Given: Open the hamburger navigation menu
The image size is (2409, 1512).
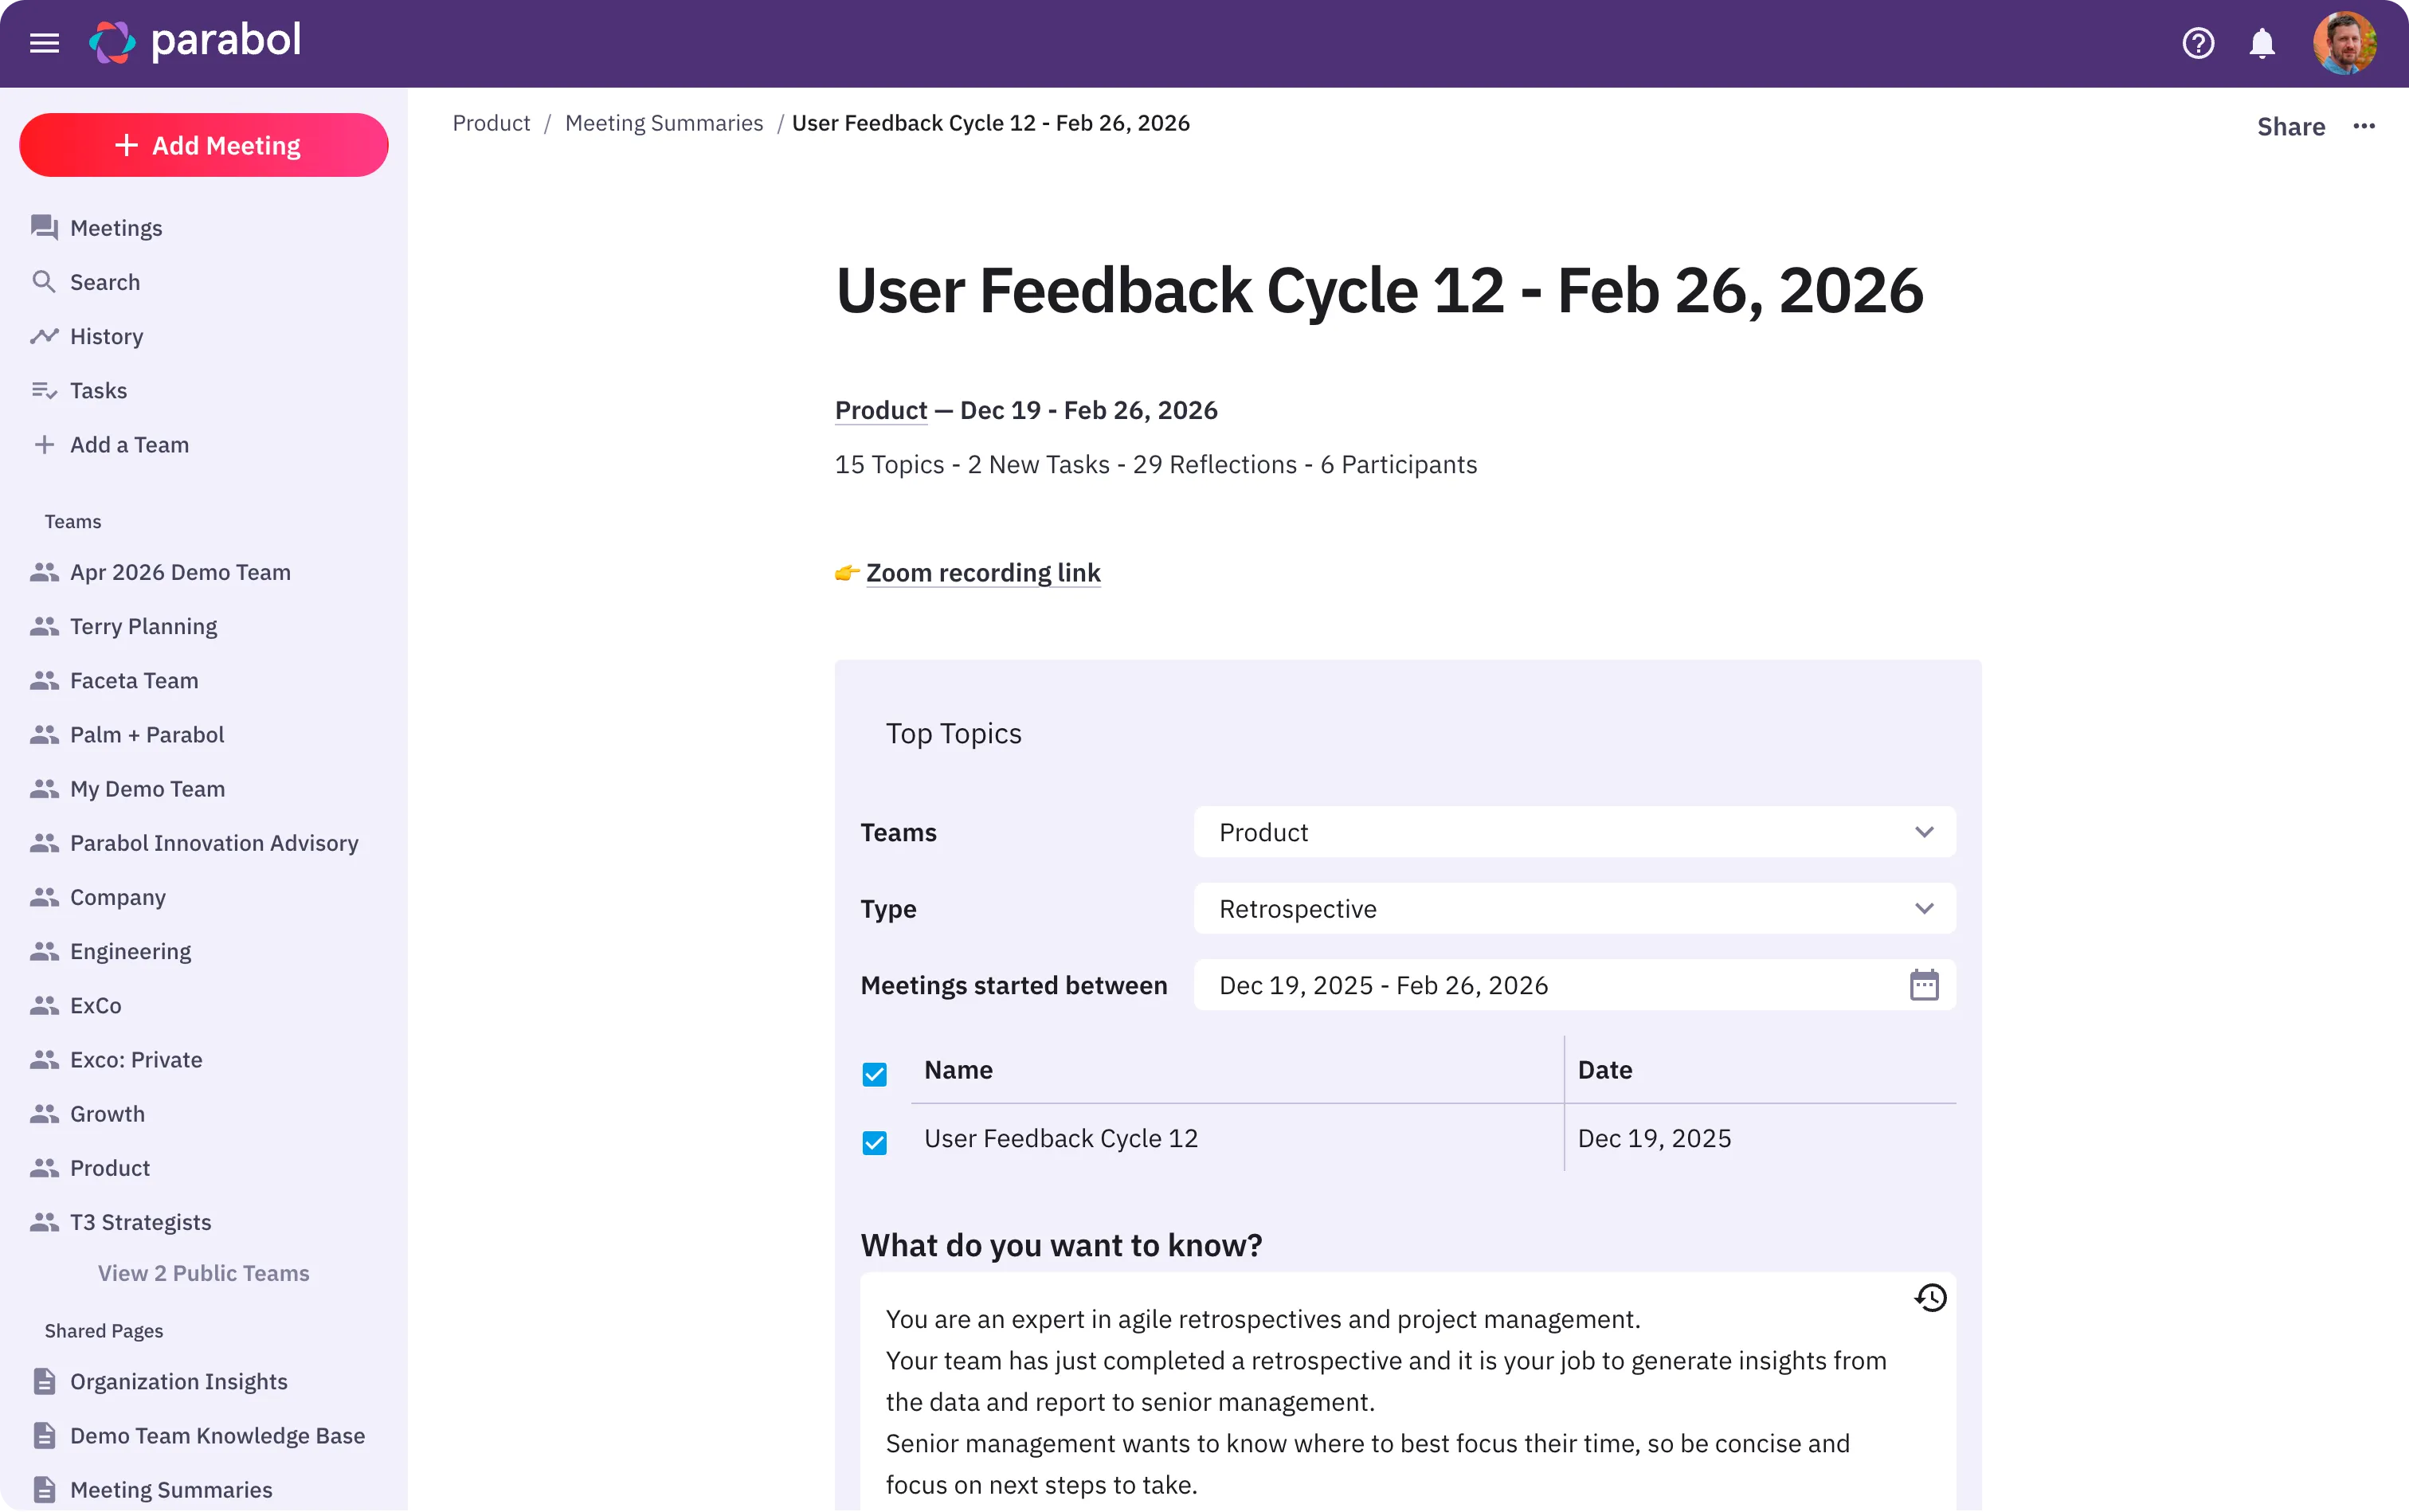Looking at the screenshot, I should click(44, 43).
